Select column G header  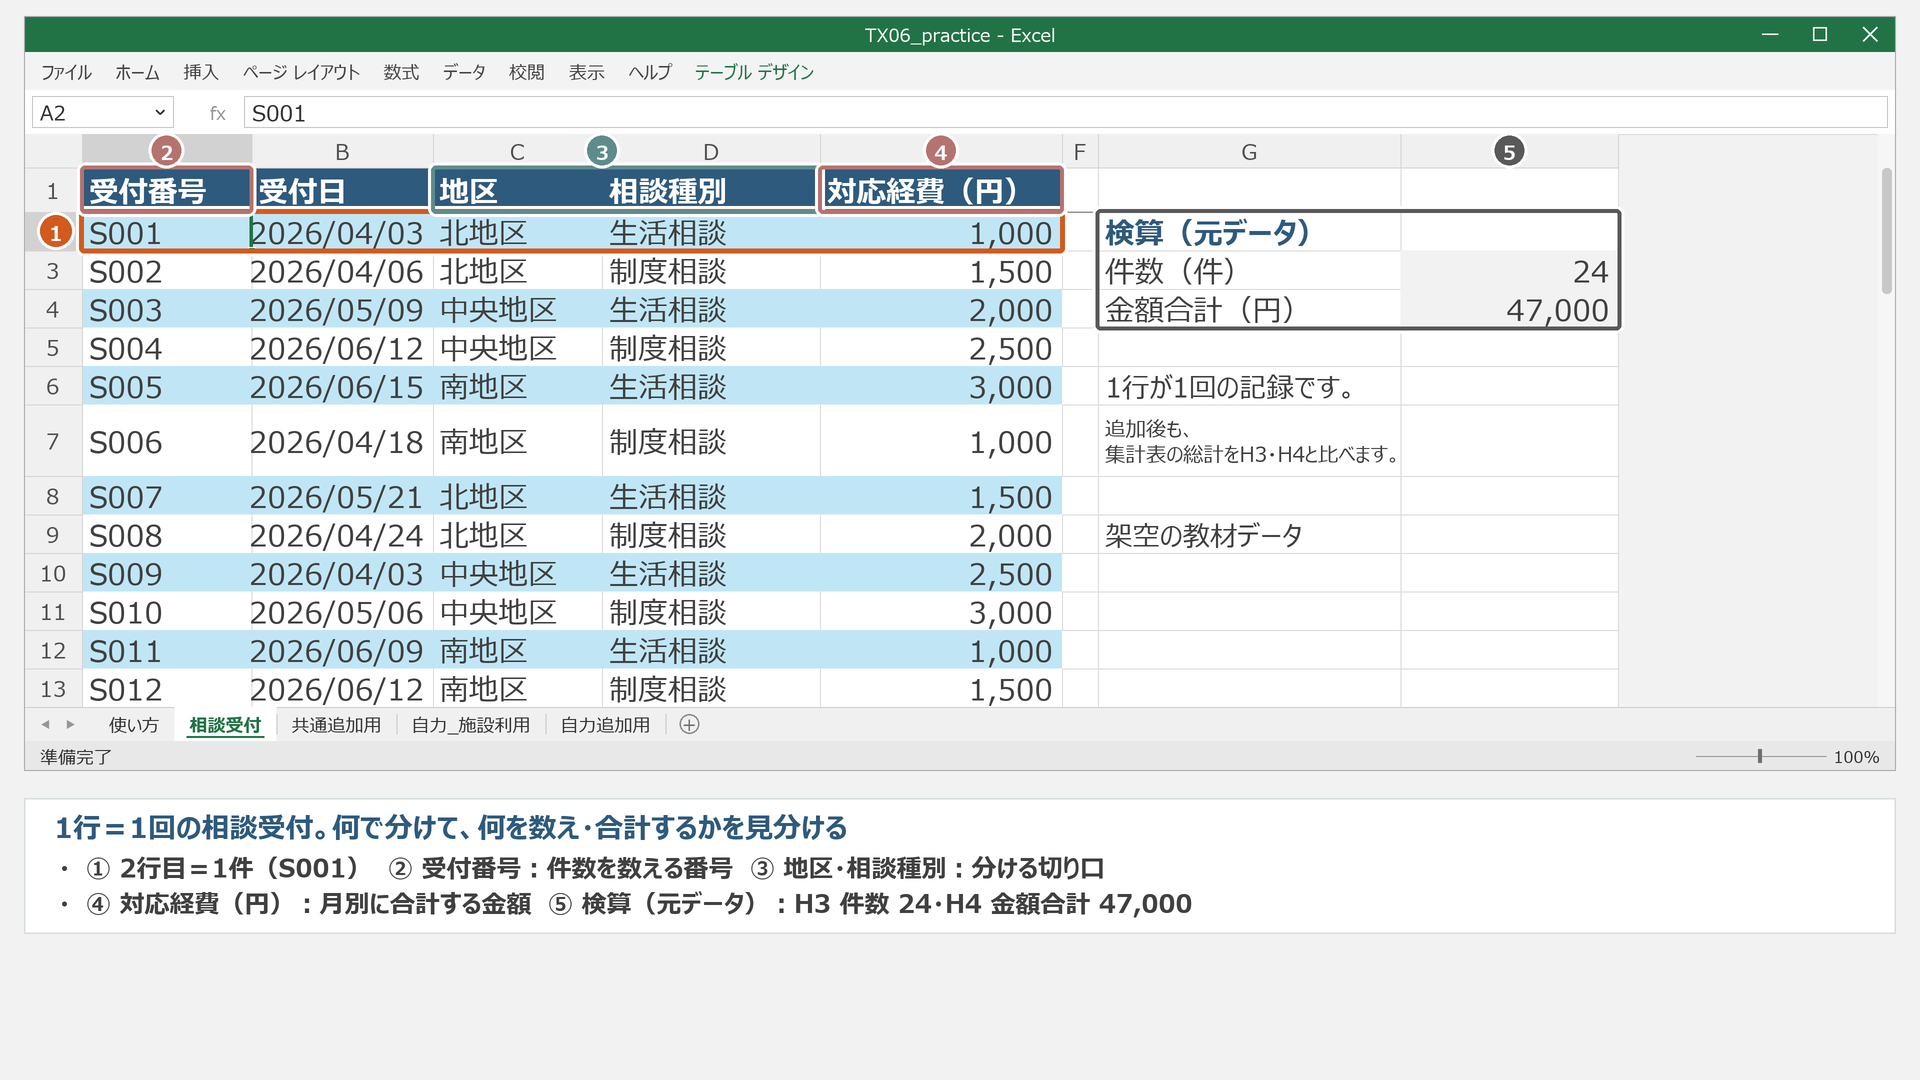click(1249, 152)
